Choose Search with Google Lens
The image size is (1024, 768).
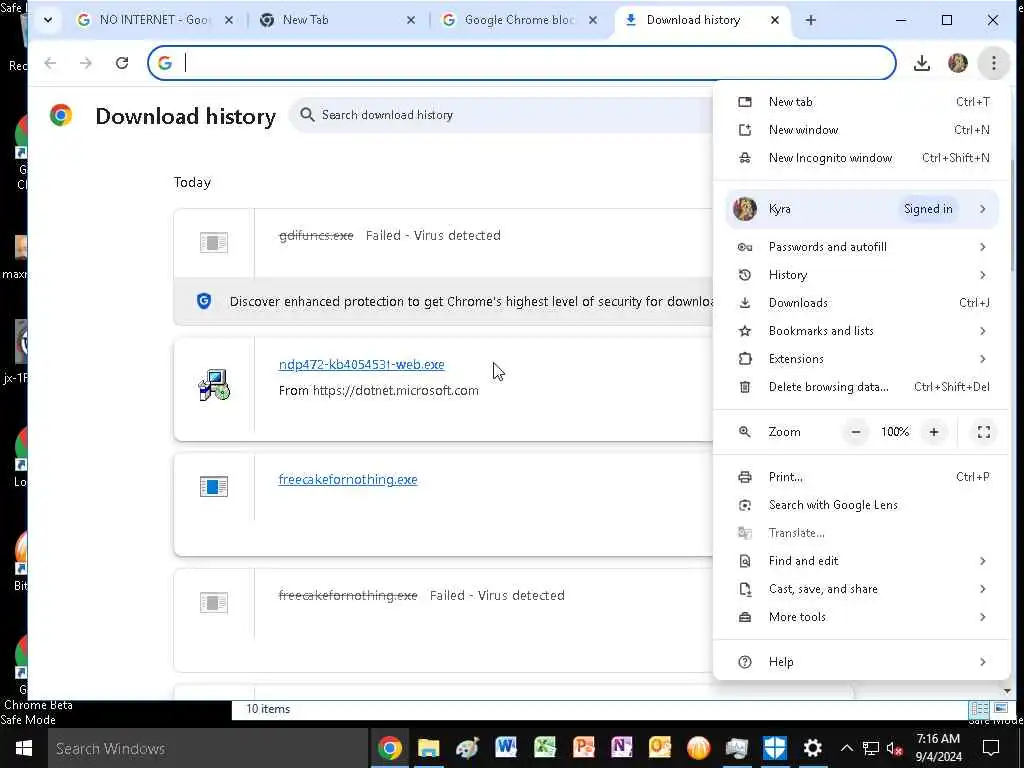[862, 505]
